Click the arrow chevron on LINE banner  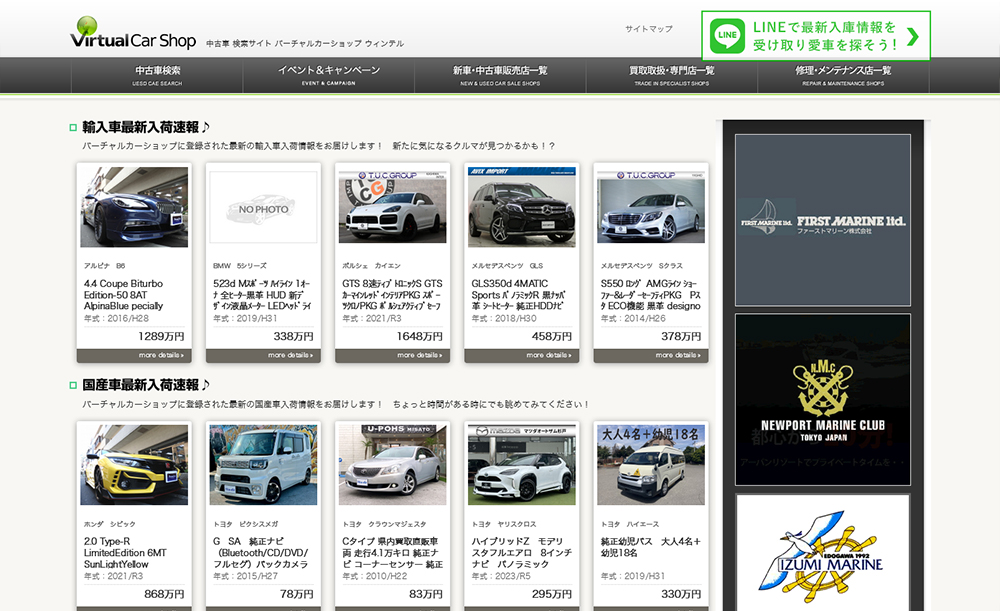pyautogui.click(x=913, y=36)
